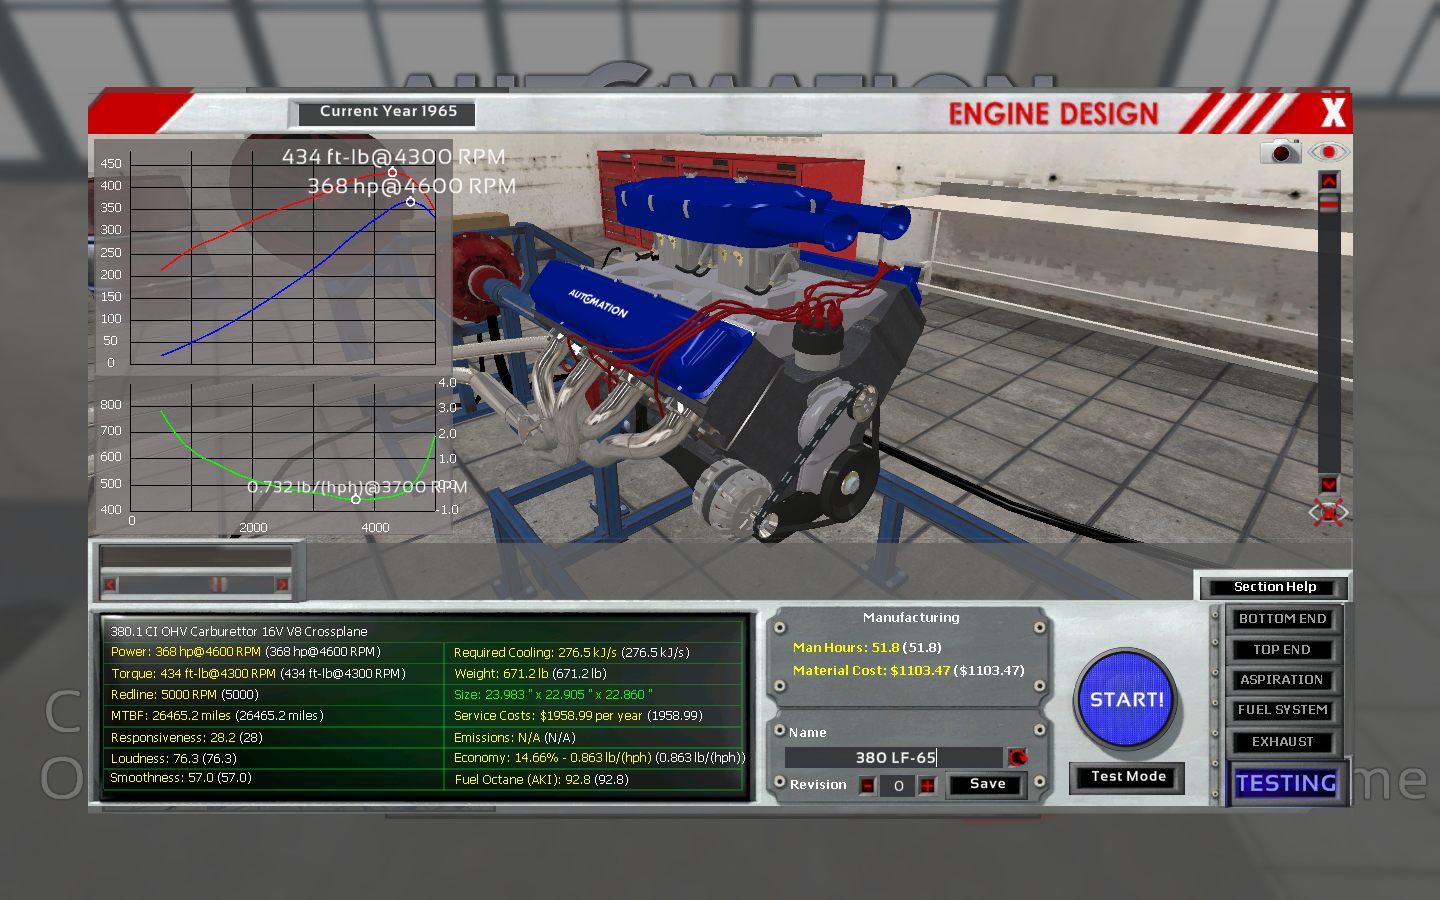Save the engine revision
This screenshot has height=900, width=1440.
pos(987,784)
